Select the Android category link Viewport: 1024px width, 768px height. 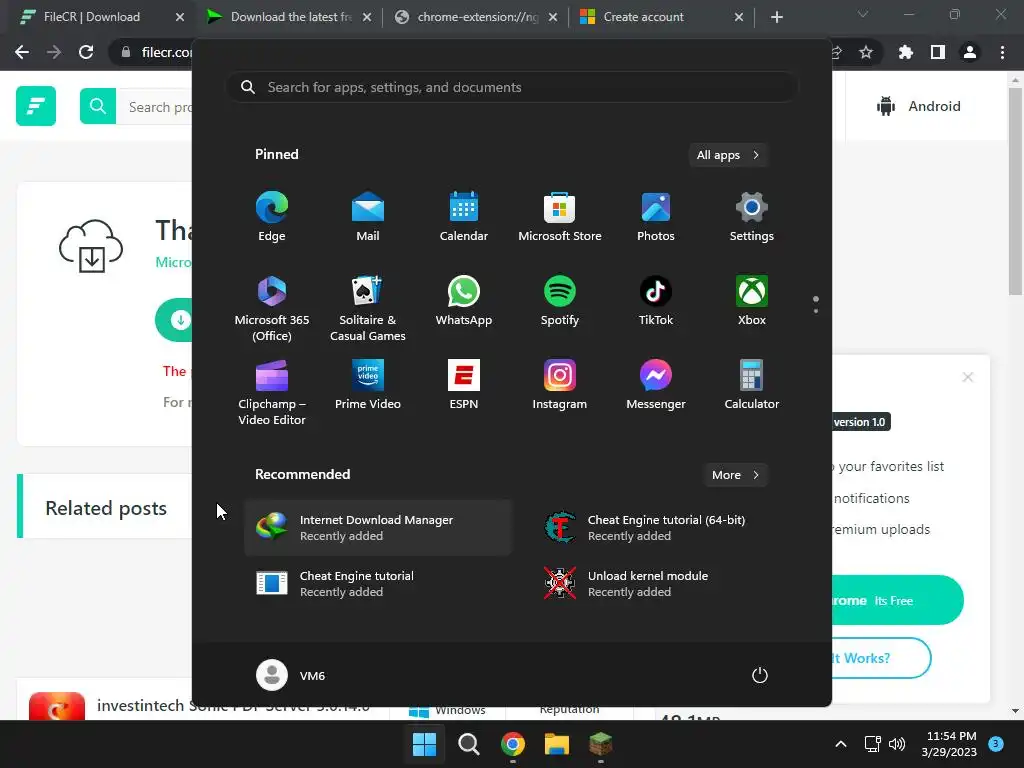point(920,106)
